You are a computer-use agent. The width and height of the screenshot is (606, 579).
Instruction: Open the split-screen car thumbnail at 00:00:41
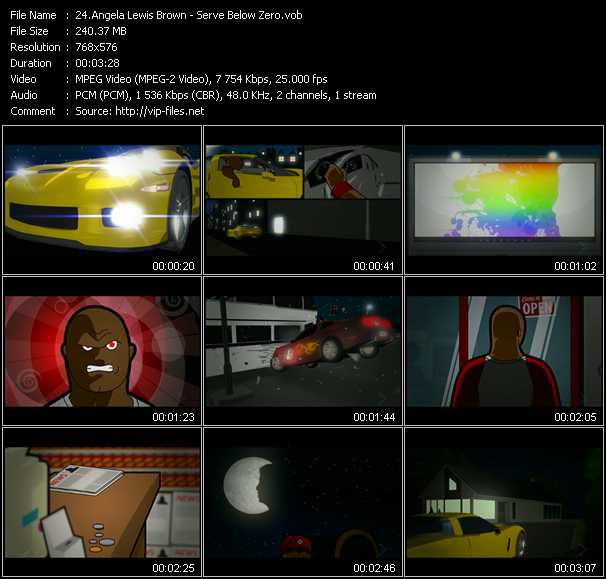click(303, 200)
